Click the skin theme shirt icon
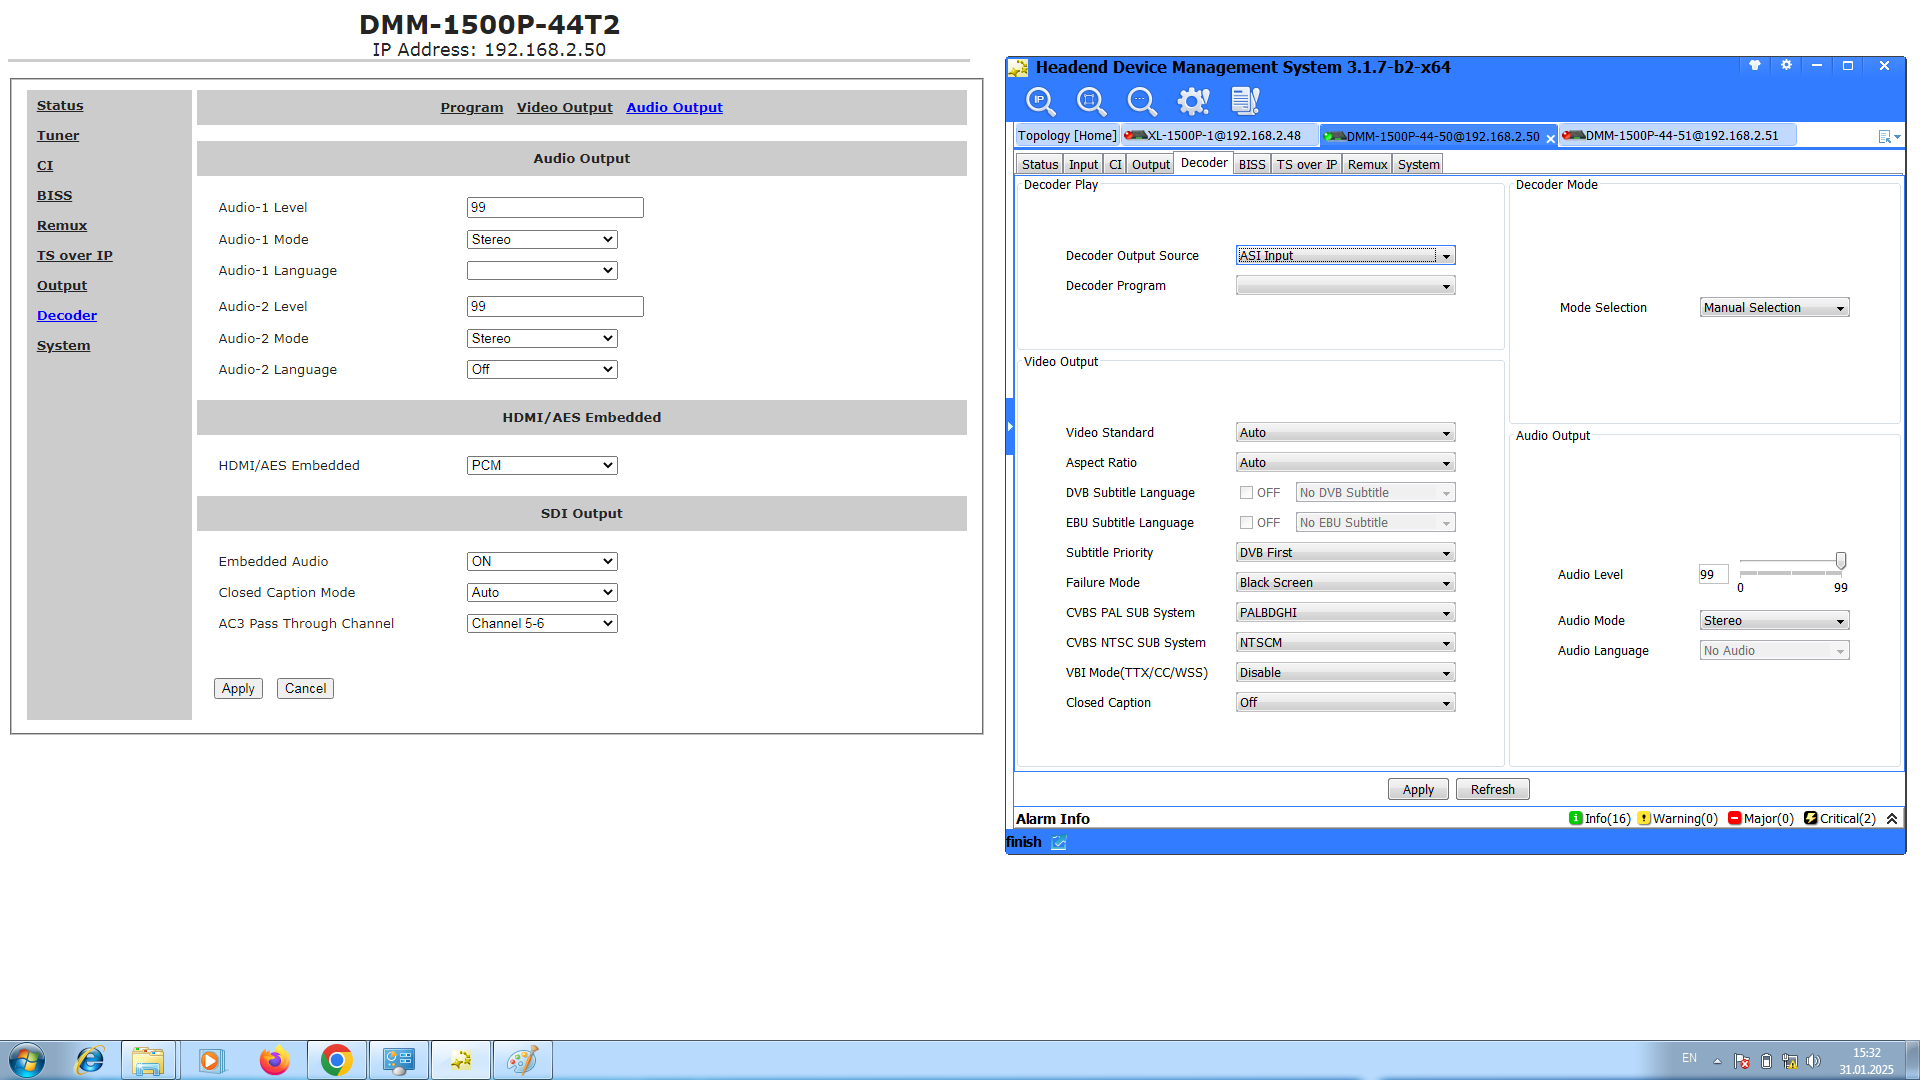 pyautogui.click(x=1754, y=66)
